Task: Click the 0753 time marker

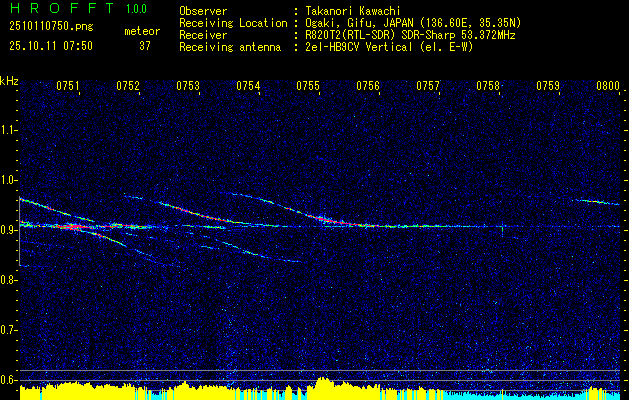Action: (x=188, y=85)
